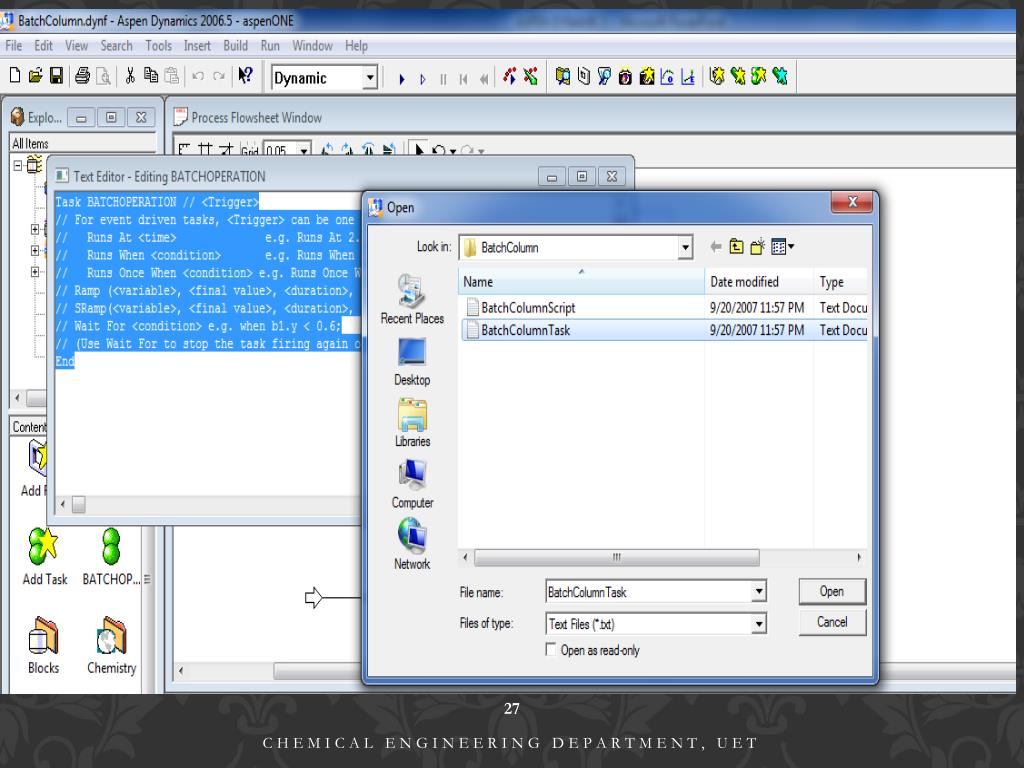
Task: Click the End line in Text Editor
Action: click(65, 361)
